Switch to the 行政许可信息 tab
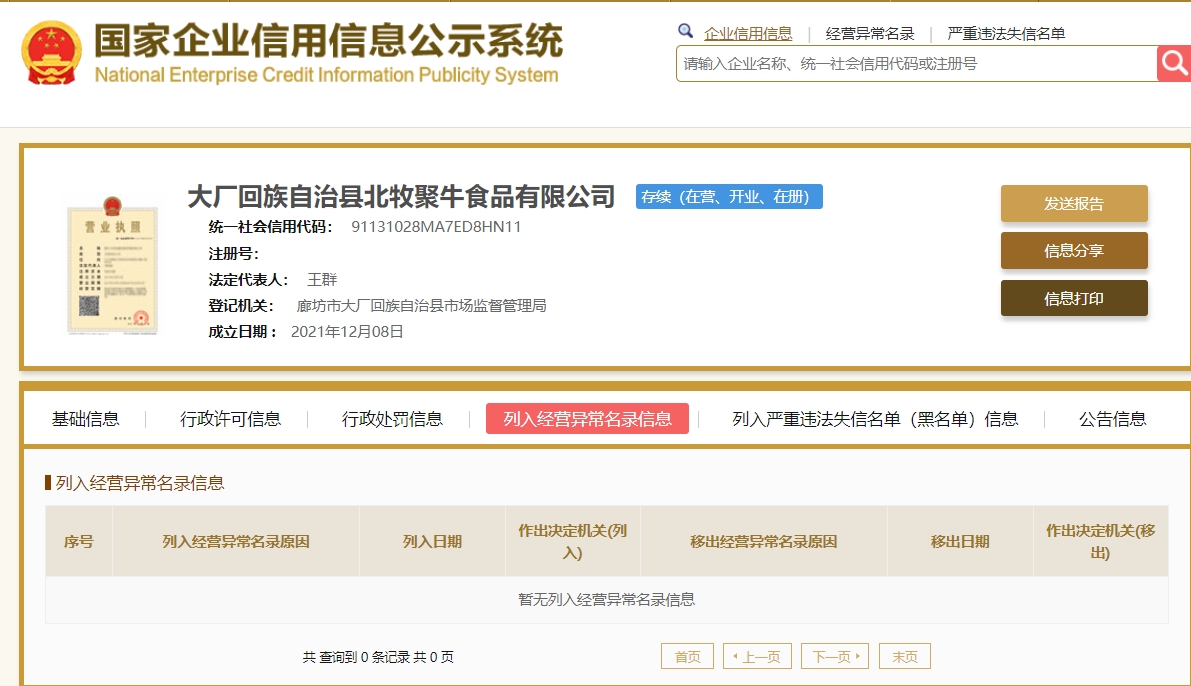 pyautogui.click(x=230, y=419)
